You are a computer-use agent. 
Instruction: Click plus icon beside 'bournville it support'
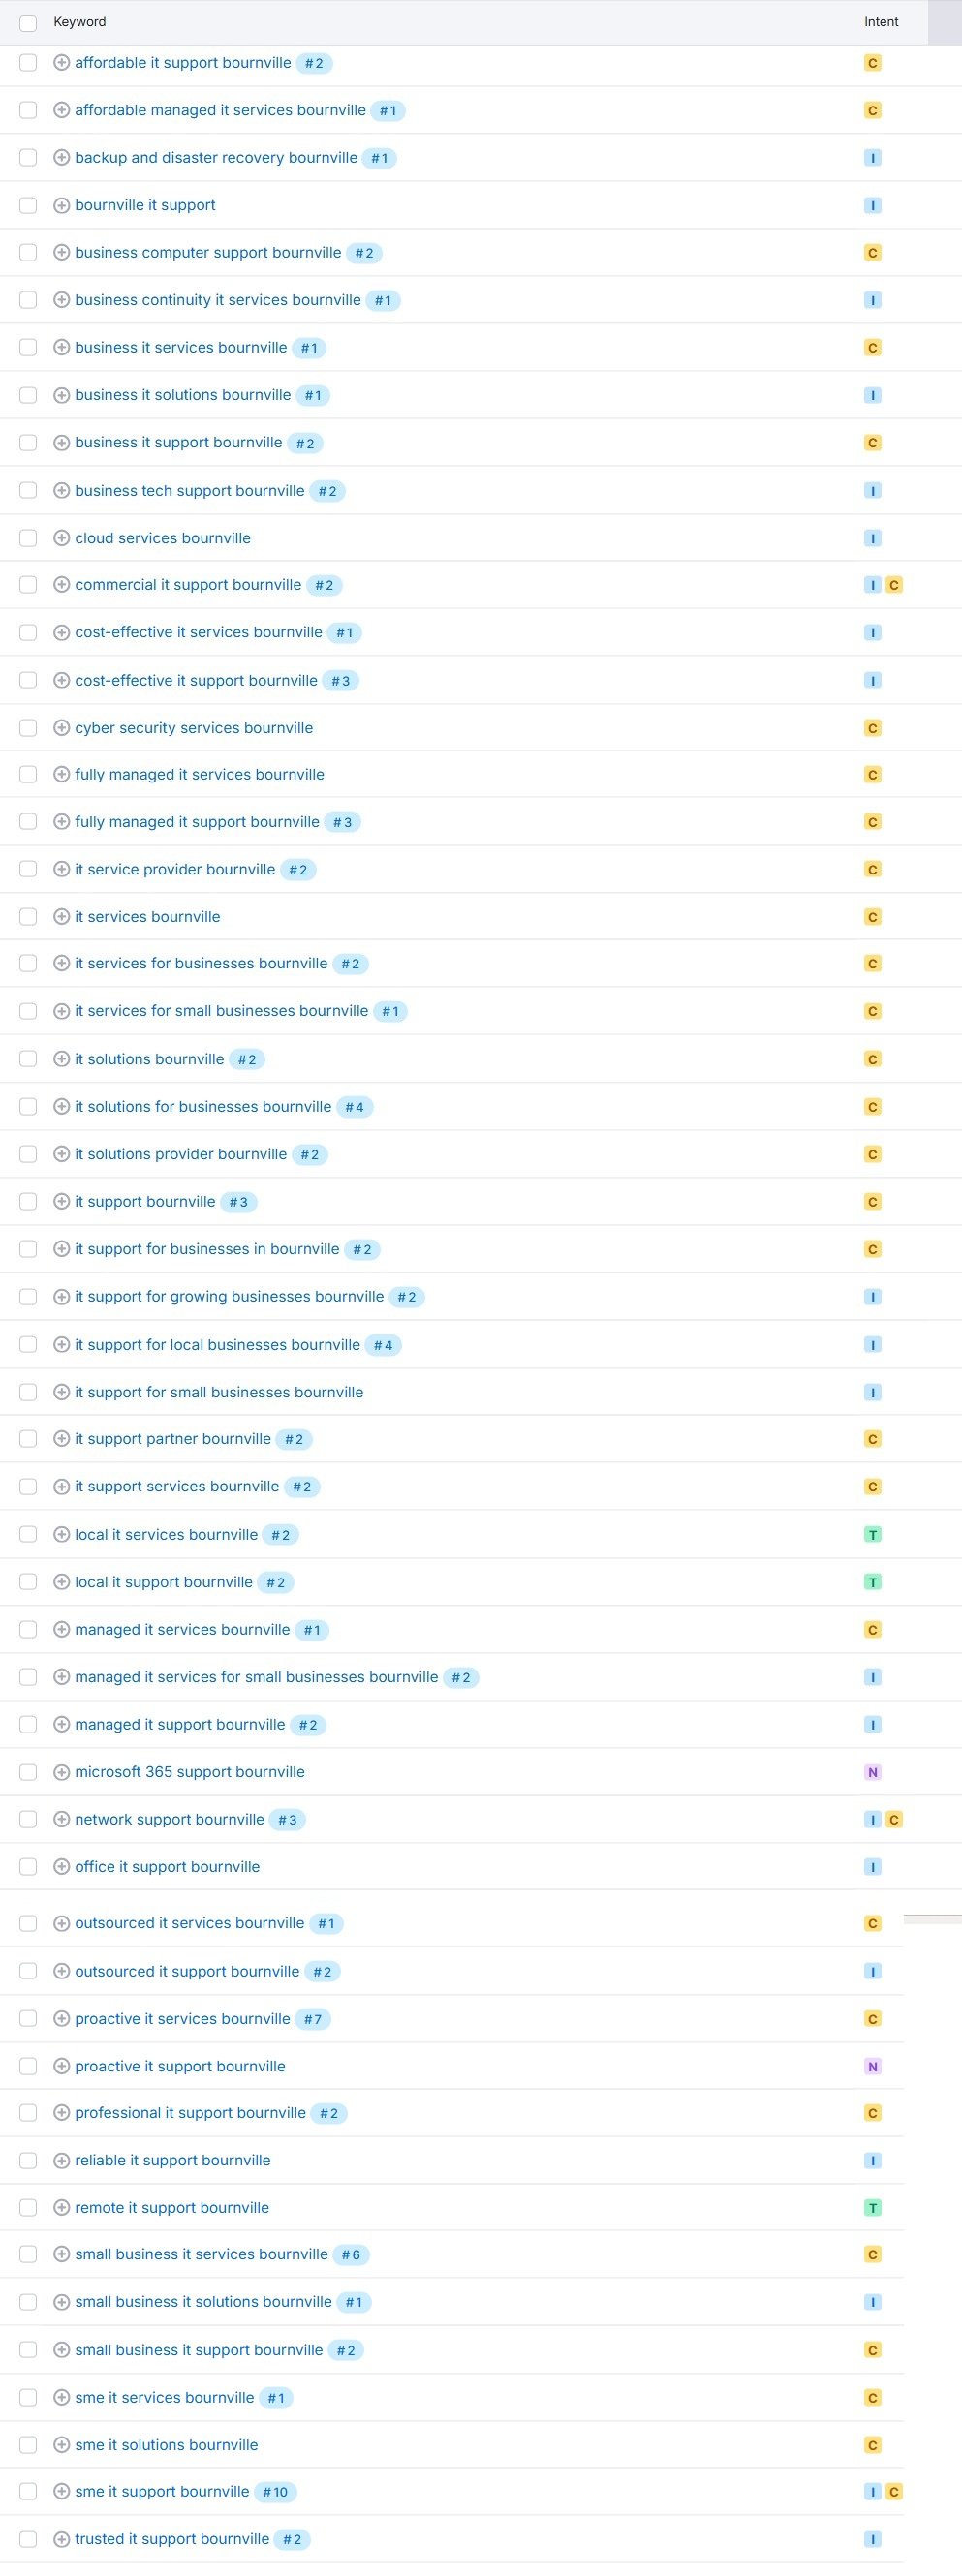tap(61, 205)
